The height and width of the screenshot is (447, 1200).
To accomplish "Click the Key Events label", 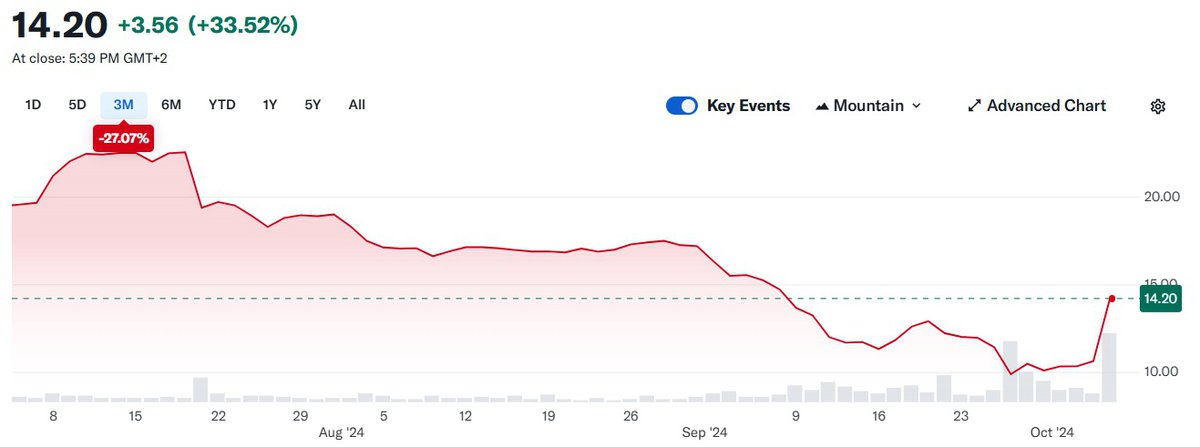I will tap(748, 106).
